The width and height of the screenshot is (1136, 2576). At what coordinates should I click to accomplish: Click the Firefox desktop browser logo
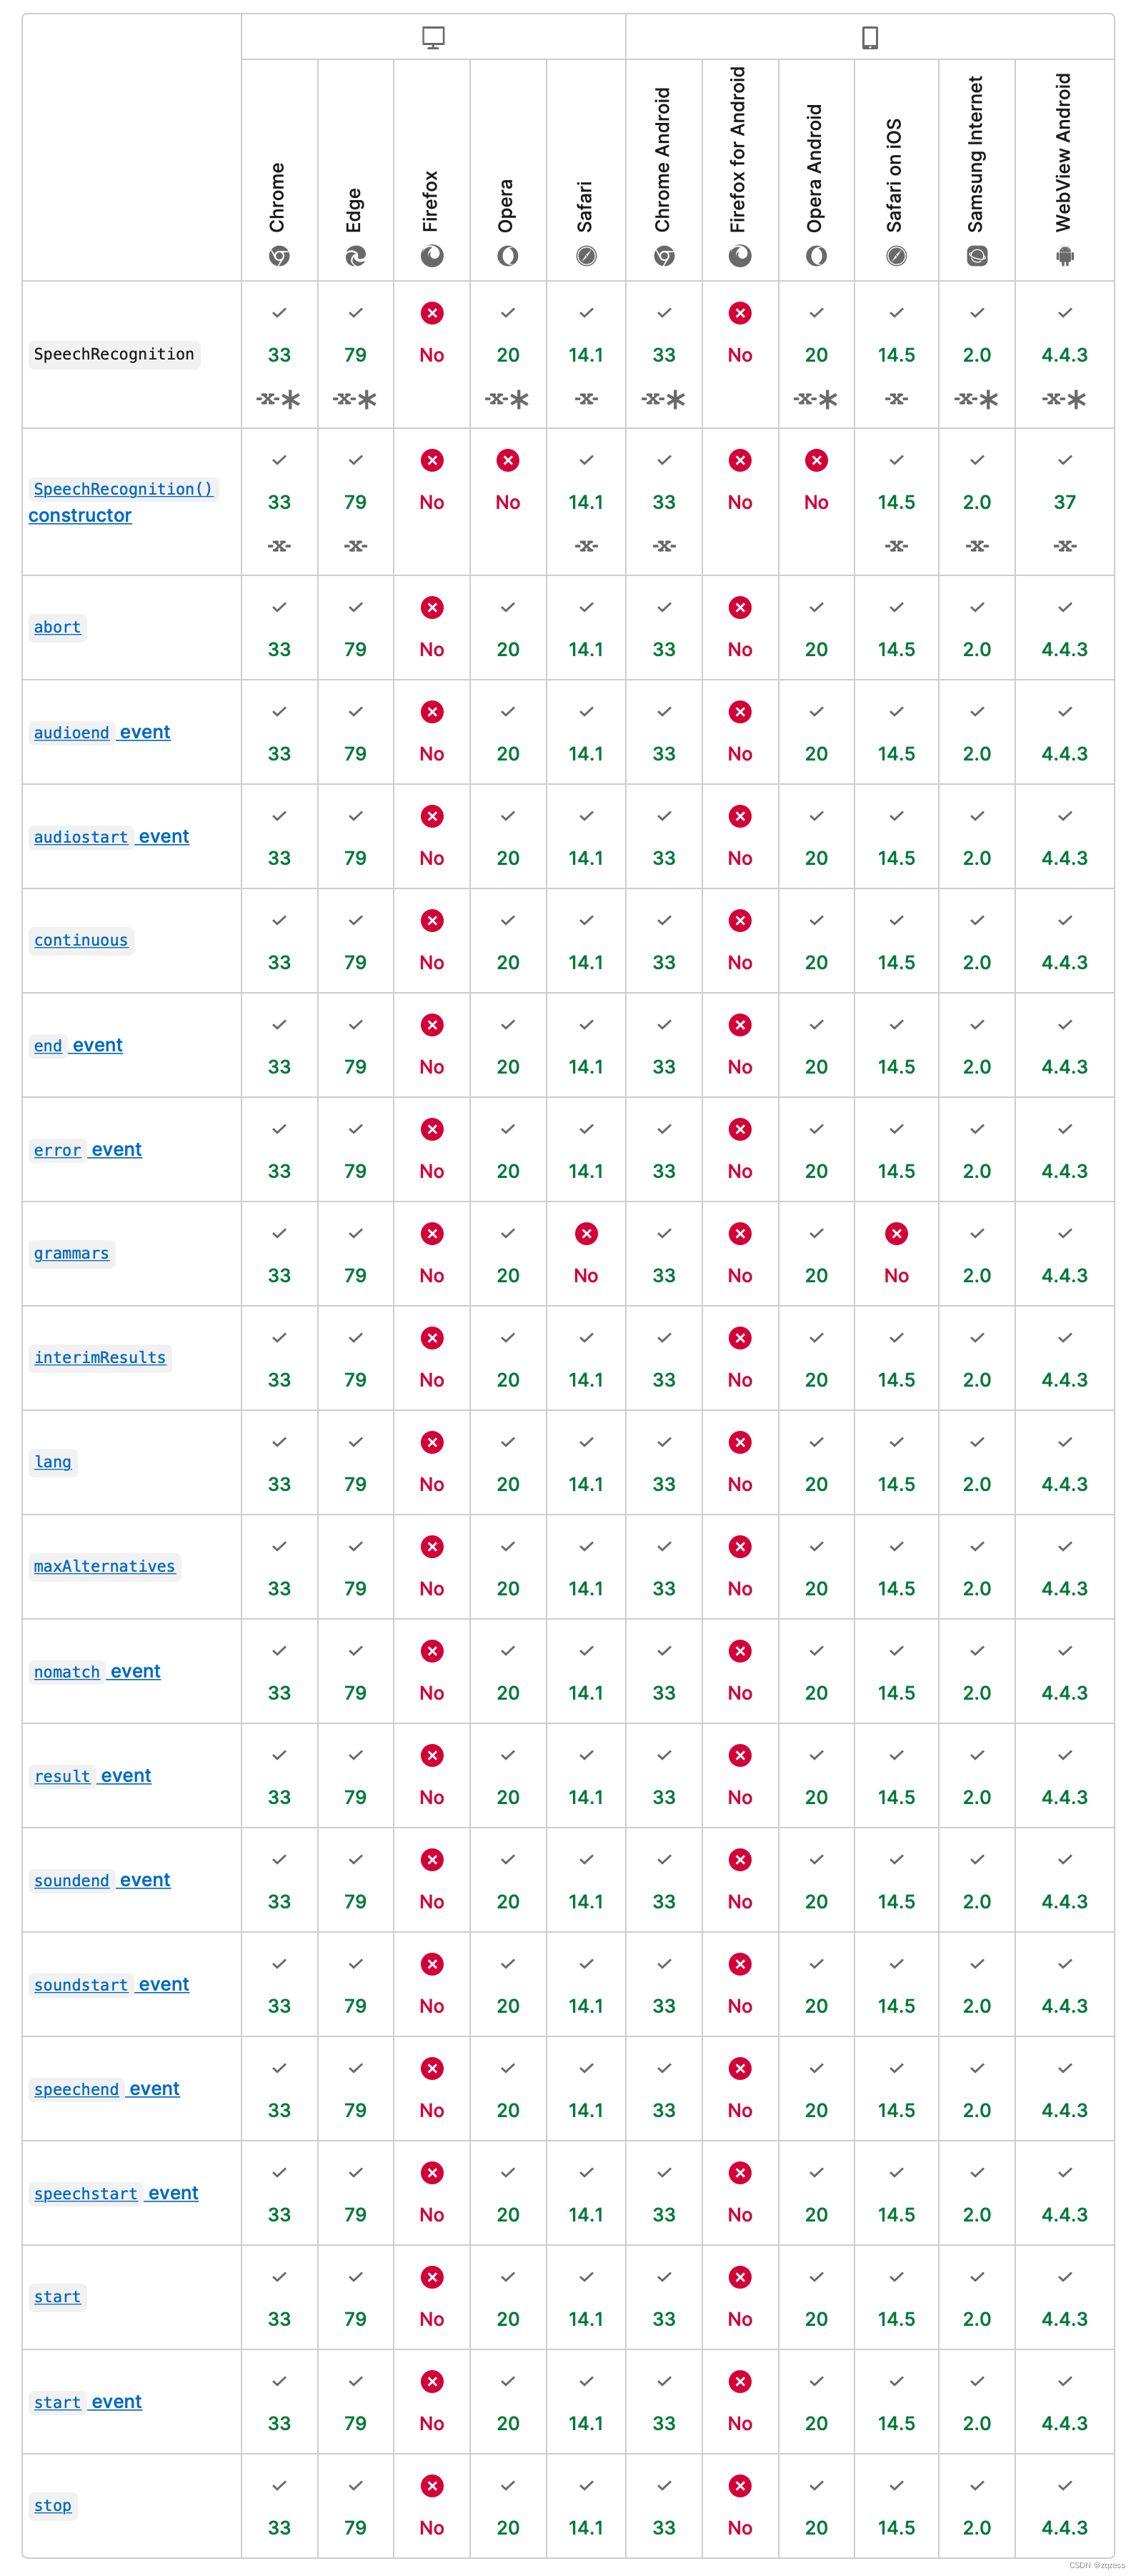pyautogui.click(x=432, y=257)
